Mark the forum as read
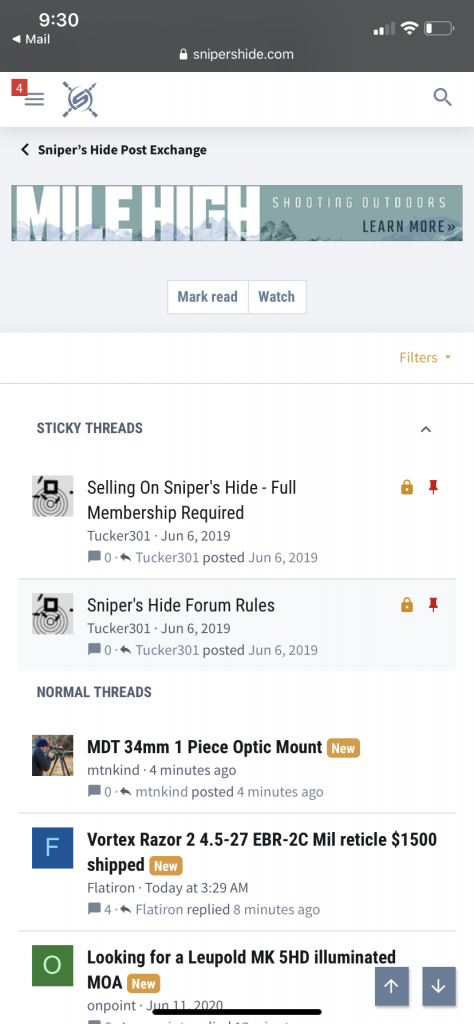This screenshot has width=474, height=1024. (x=208, y=296)
